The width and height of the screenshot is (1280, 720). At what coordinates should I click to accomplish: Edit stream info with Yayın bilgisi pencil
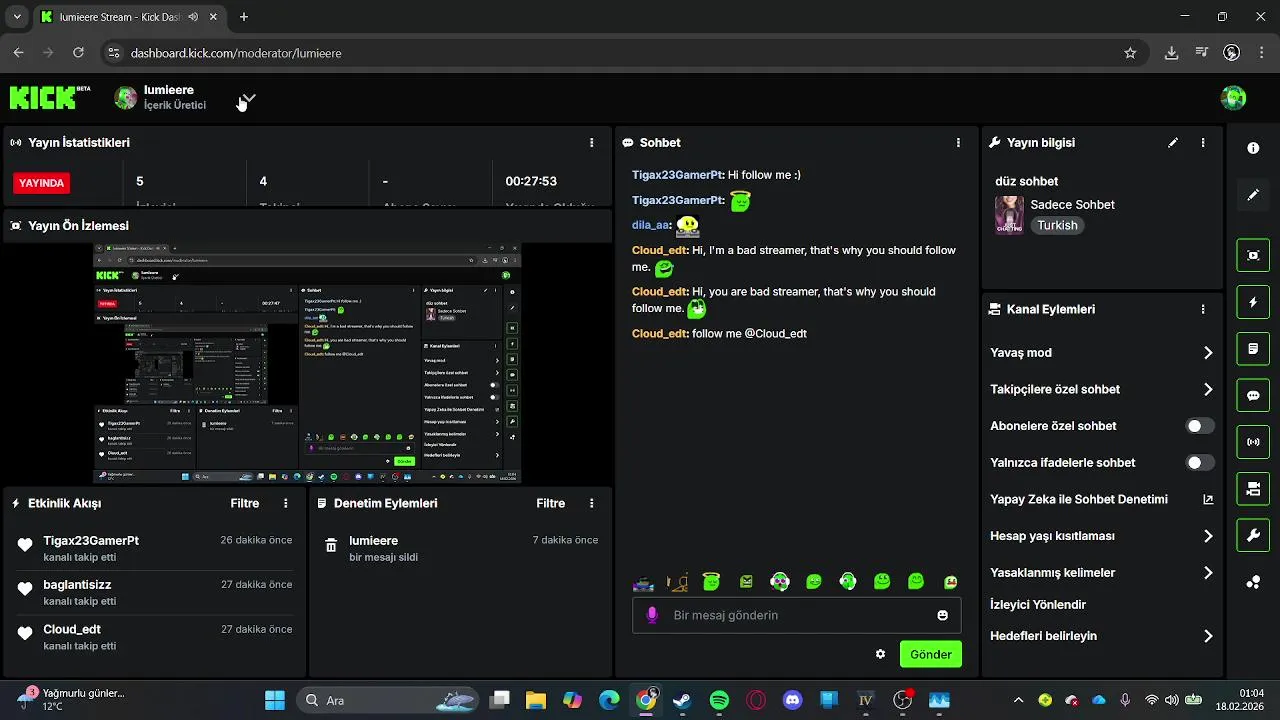pyautogui.click(x=1173, y=143)
